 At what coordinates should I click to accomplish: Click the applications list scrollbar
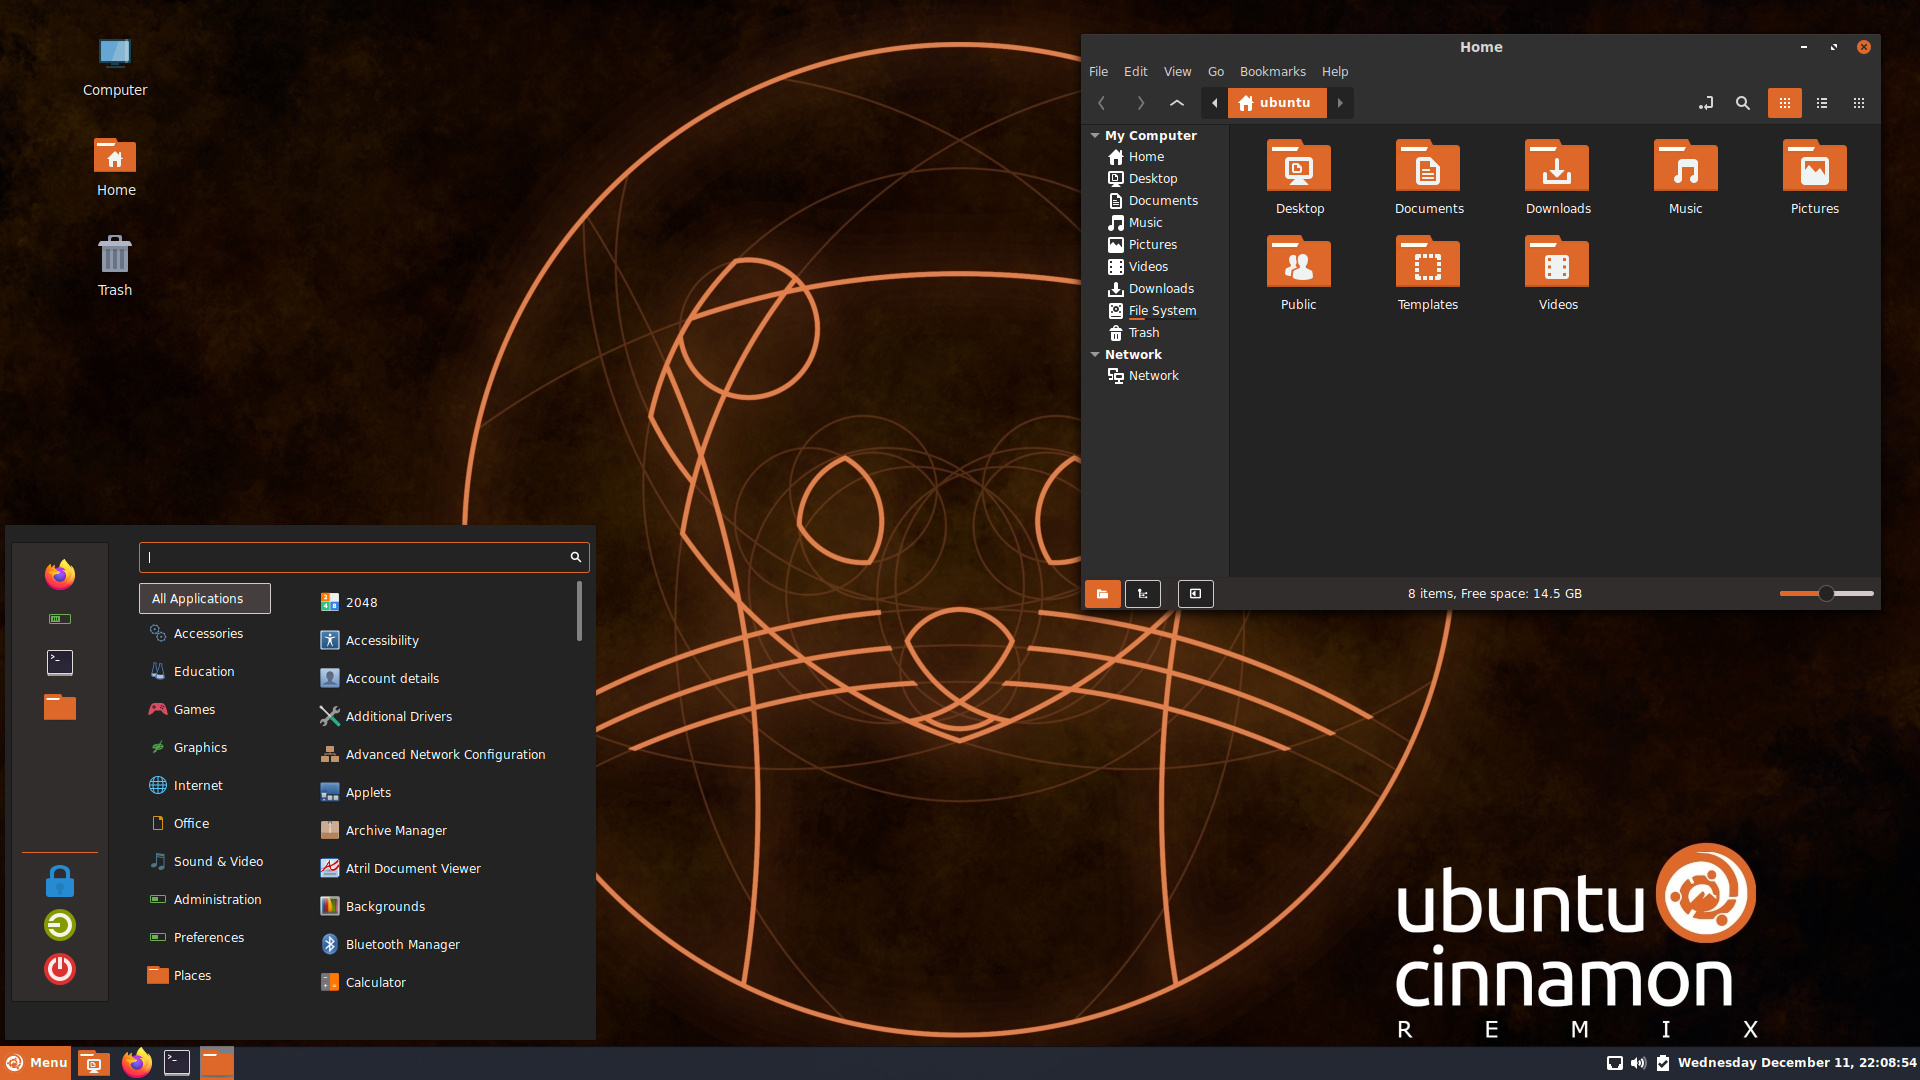coord(579,611)
